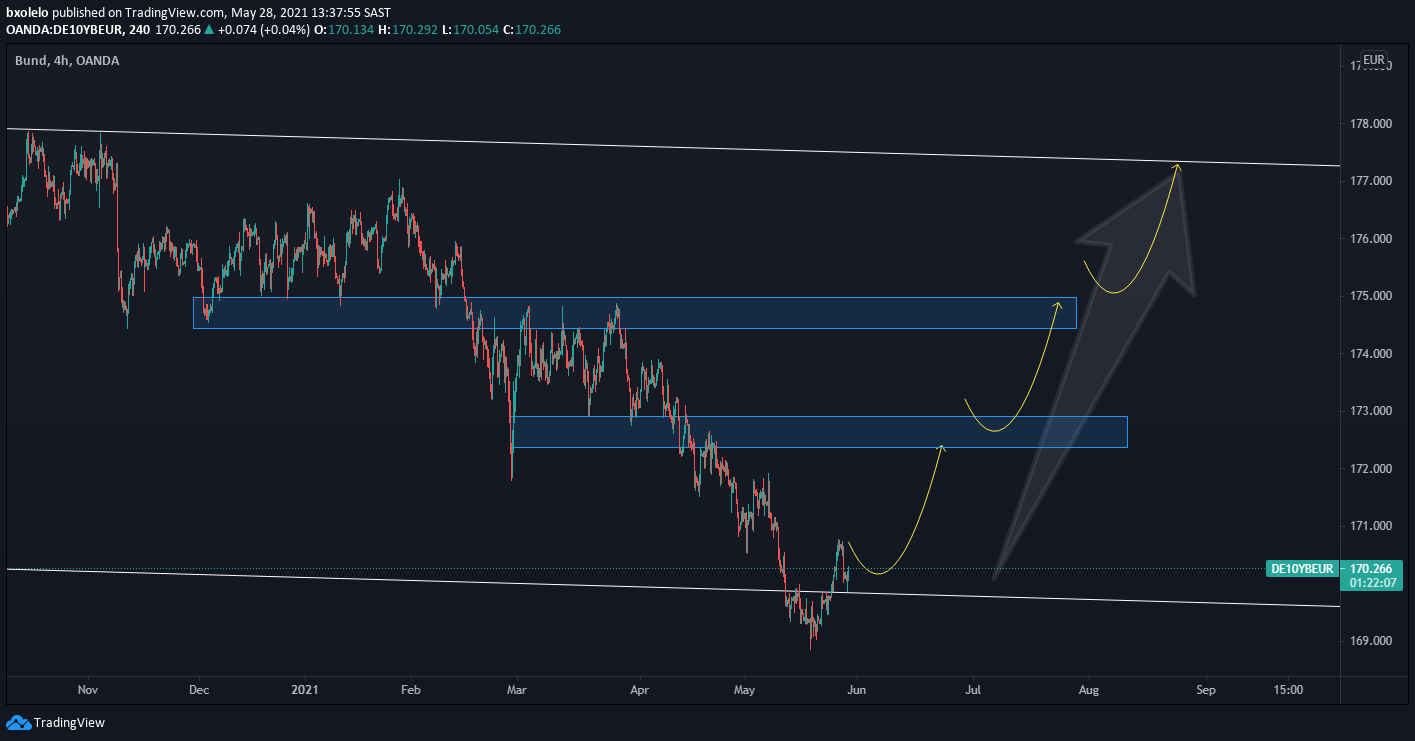Click the 177.000 price axis label

tap(1371, 181)
